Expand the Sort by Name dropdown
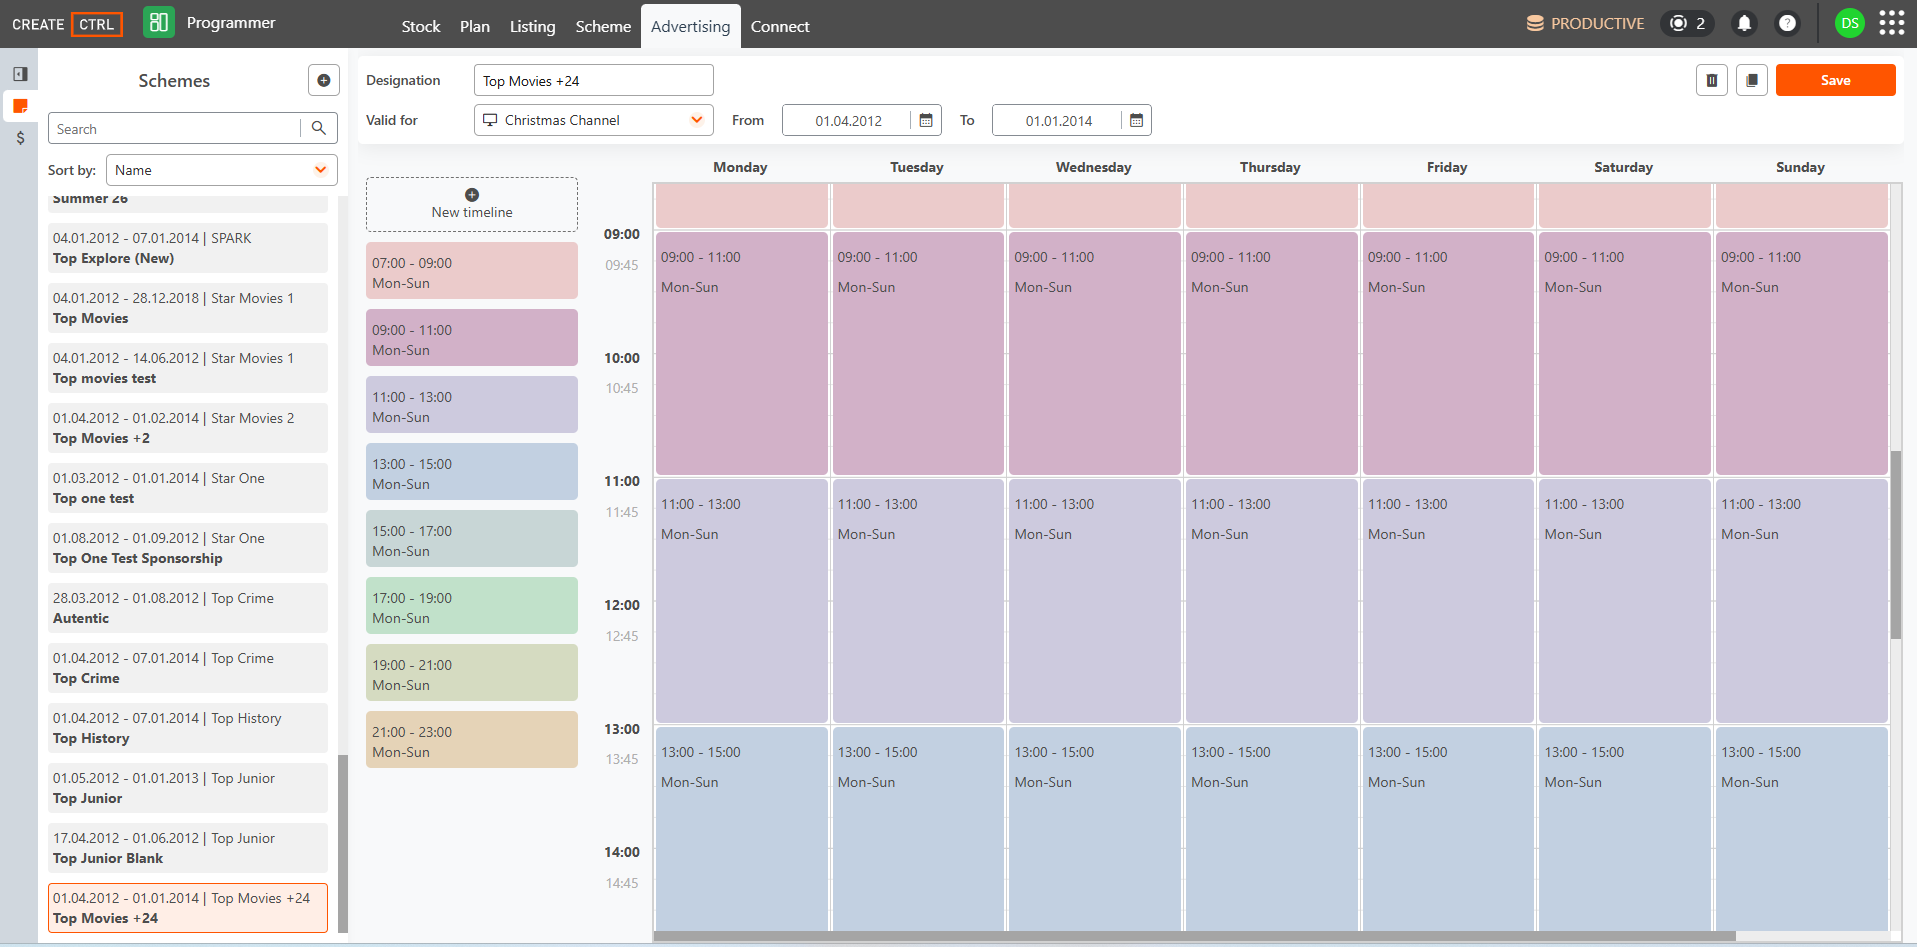 222,170
